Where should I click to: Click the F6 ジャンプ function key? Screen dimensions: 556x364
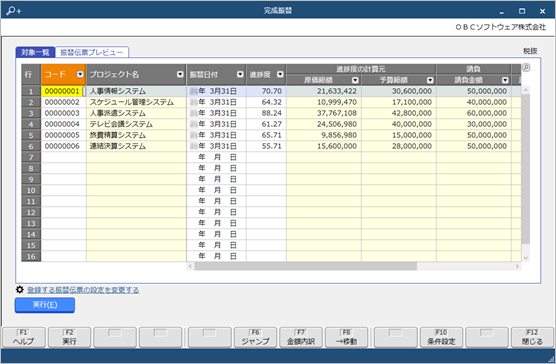click(255, 337)
